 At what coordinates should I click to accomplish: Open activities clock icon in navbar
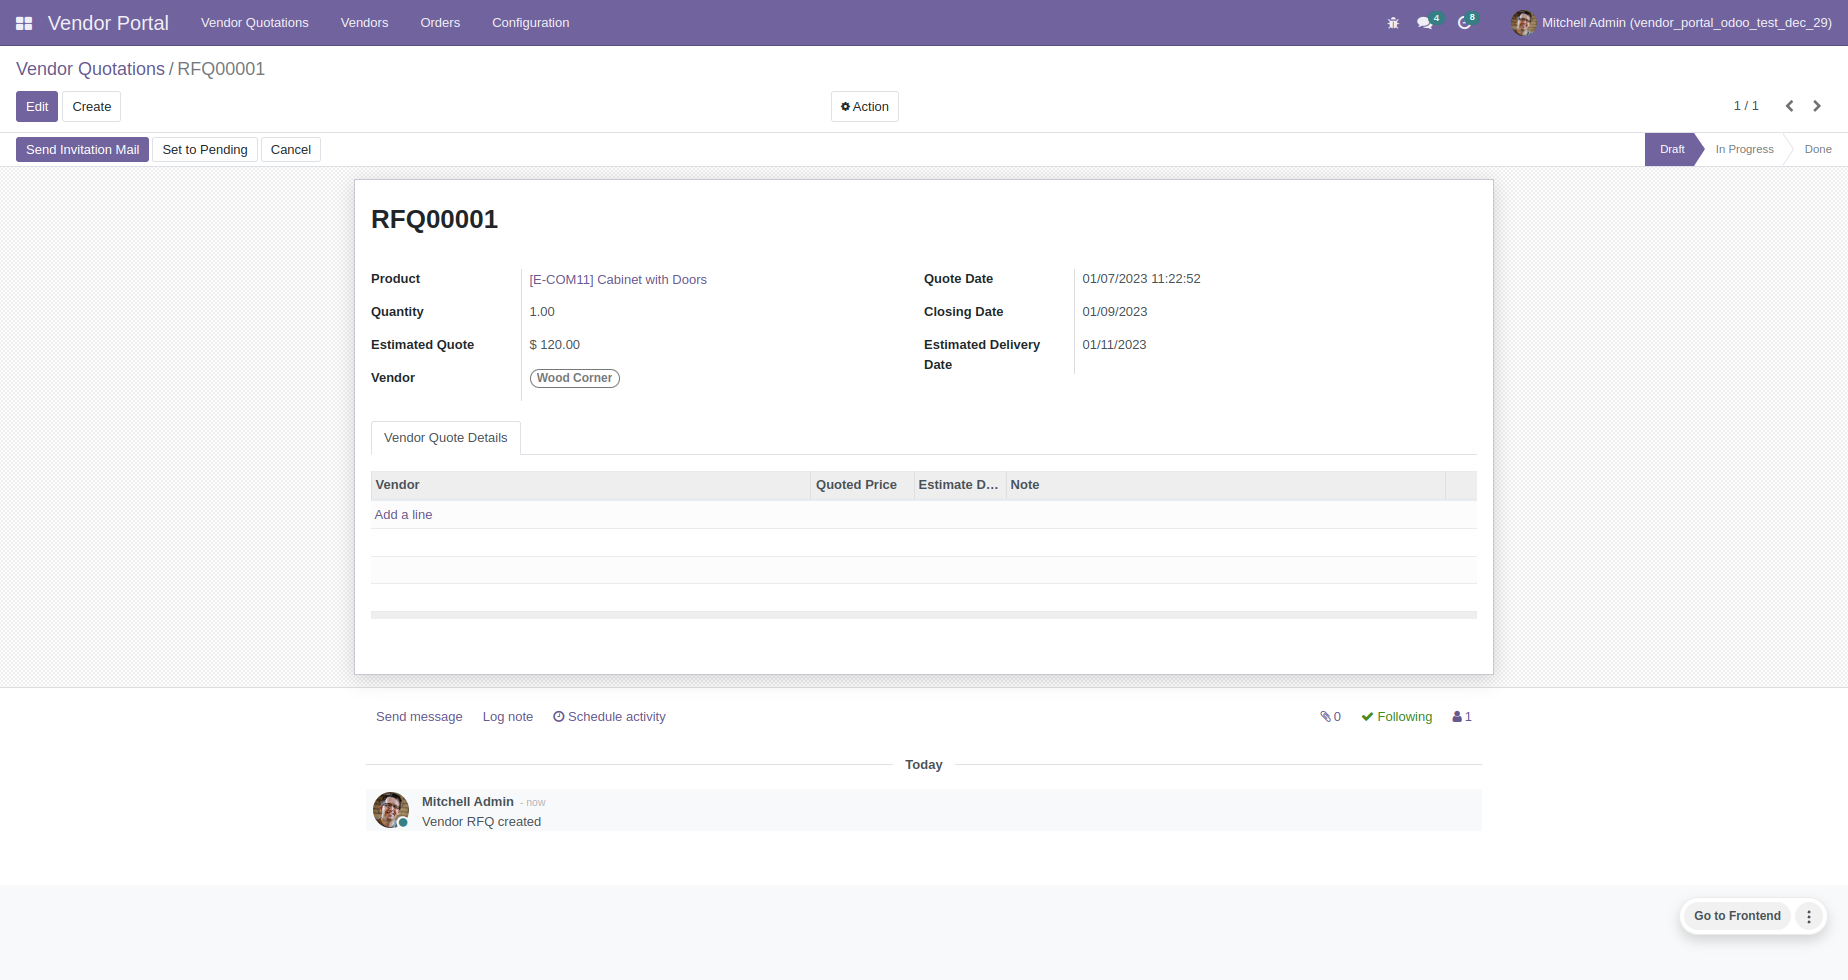click(1465, 23)
